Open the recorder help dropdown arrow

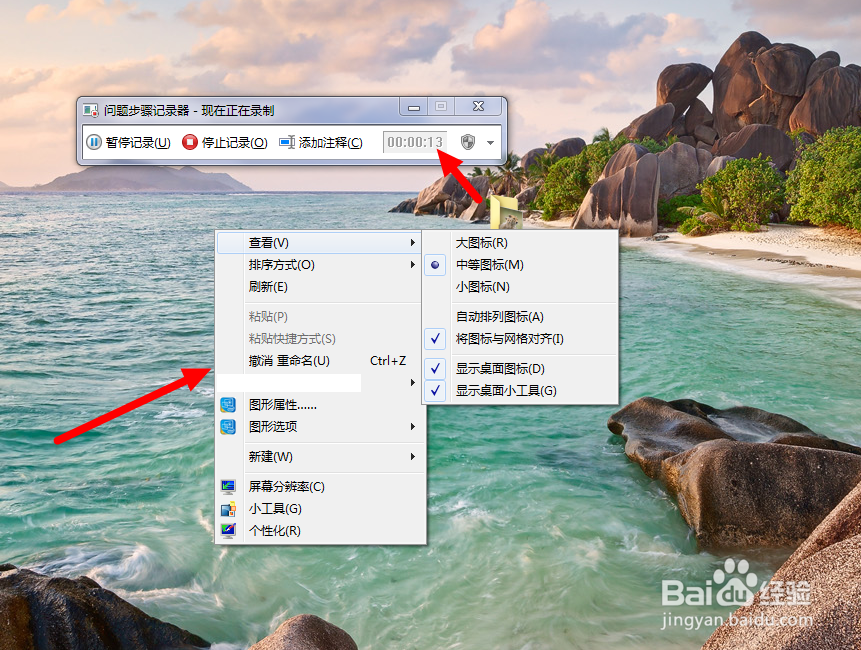(x=490, y=143)
